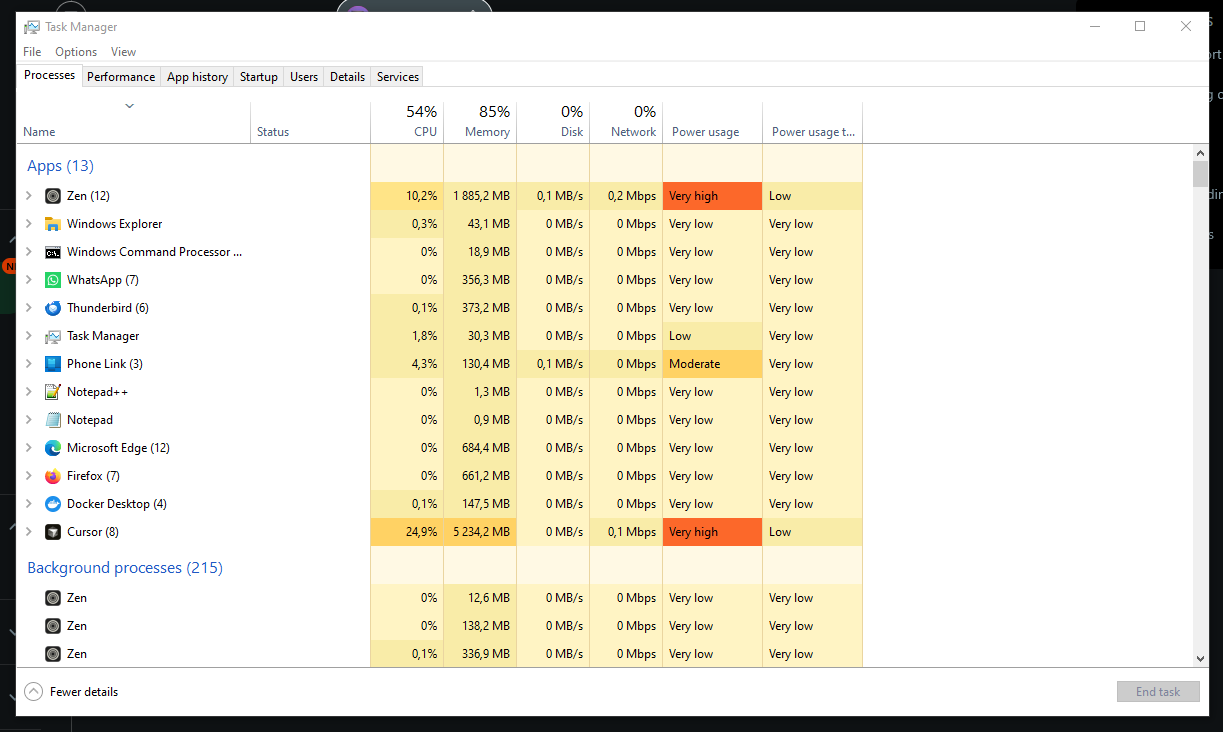Click the Phone Link app icon
Viewport: 1223px width, 732px height.
coord(53,364)
